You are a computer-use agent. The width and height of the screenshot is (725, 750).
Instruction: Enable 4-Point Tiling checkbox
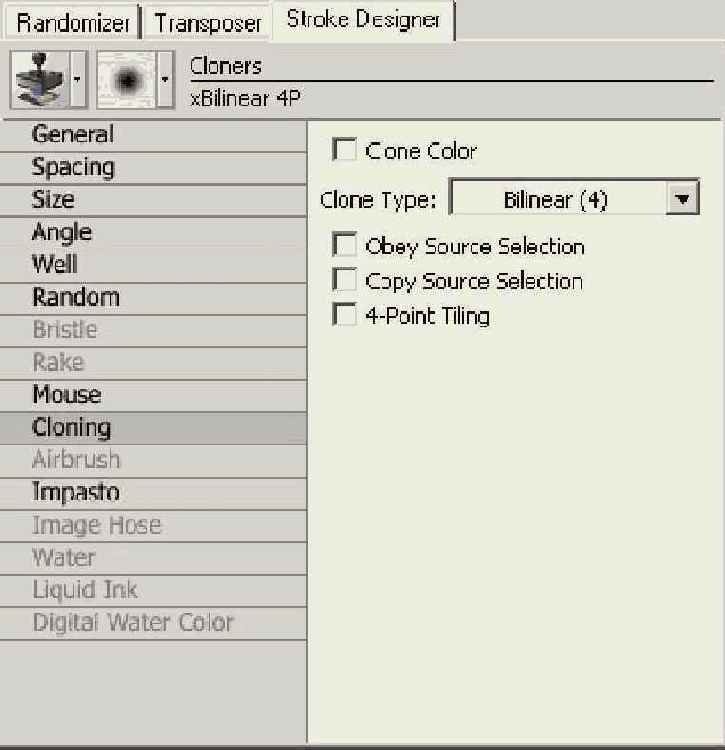(x=344, y=315)
